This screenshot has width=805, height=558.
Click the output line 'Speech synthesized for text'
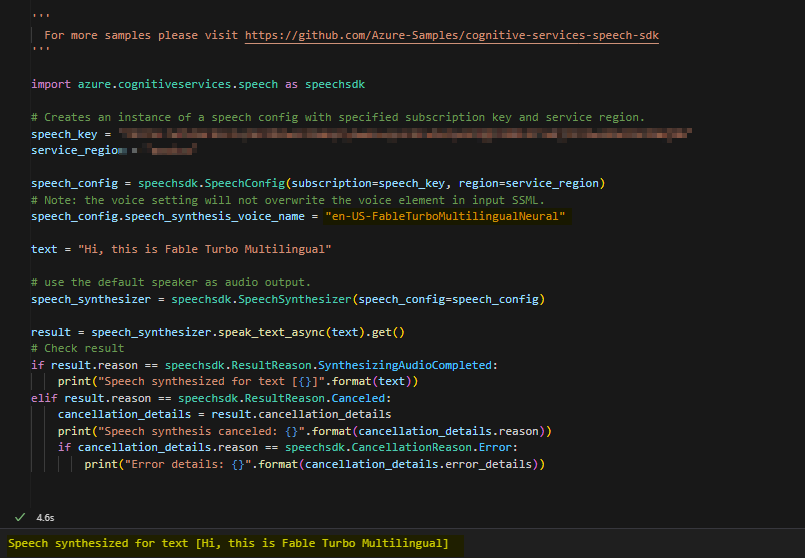(x=228, y=544)
